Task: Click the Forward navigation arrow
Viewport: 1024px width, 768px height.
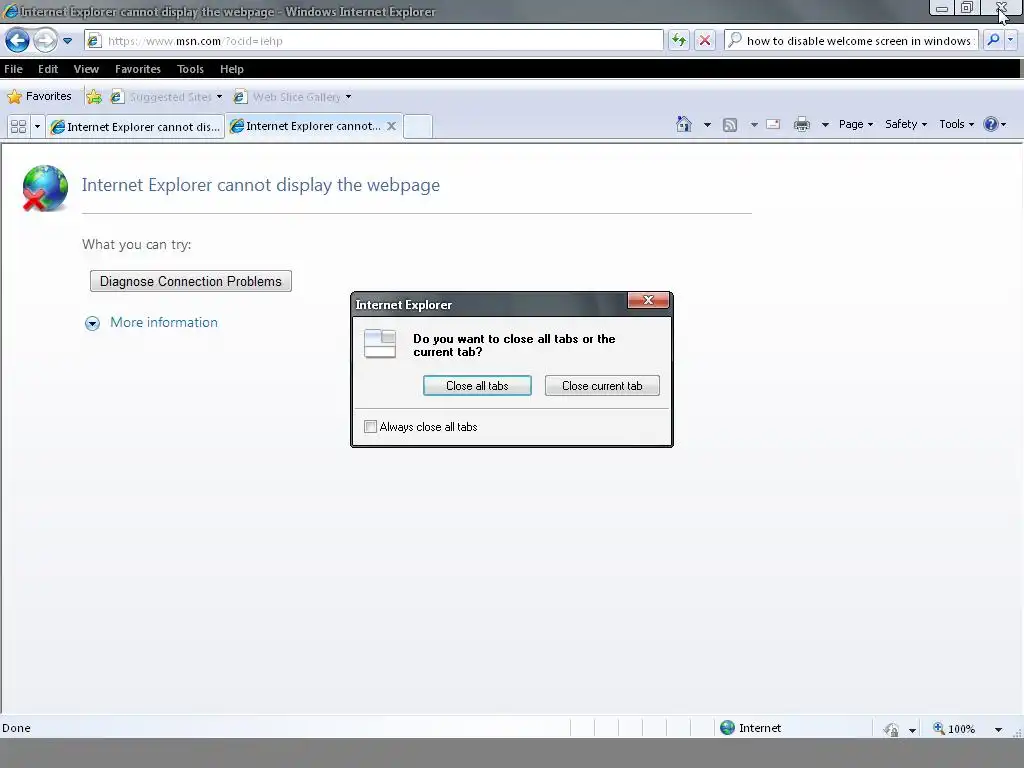Action: point(45,40)
